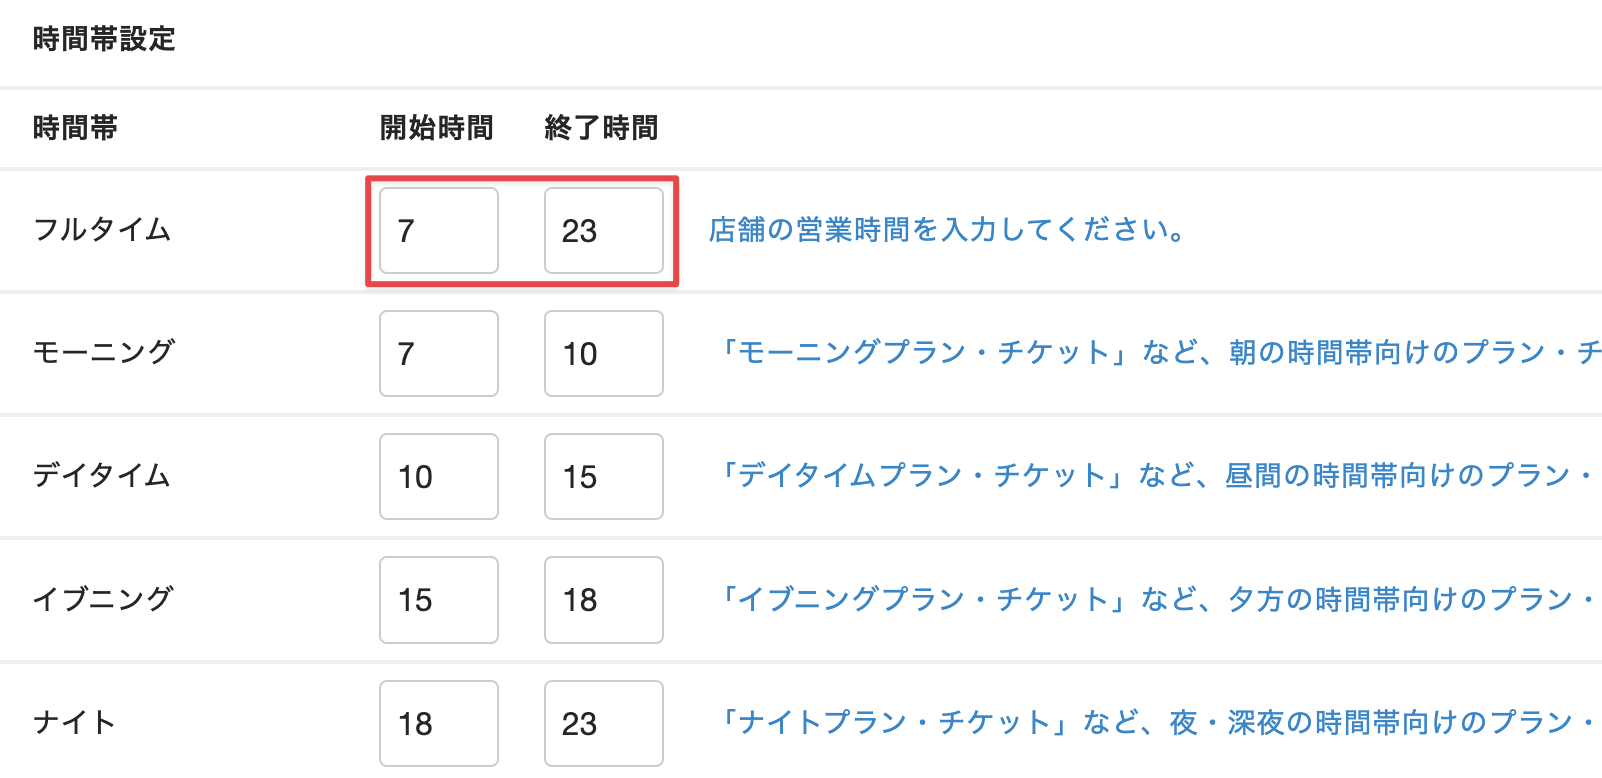Click the 店舗の営業時間を入力してください text
The image size is (1602, 778).
pyautogui.click(x=947, y=231)
